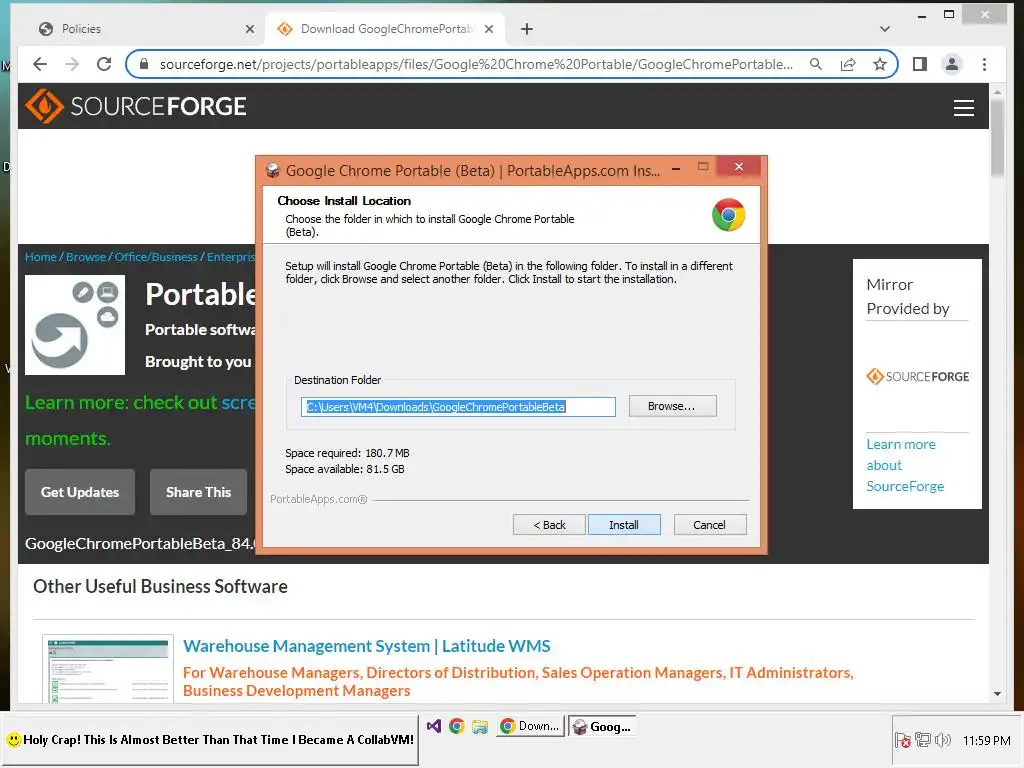Switch to Goog... installer taskbar button
This screenshot has width=1024, height=768.
coord(601,726)
